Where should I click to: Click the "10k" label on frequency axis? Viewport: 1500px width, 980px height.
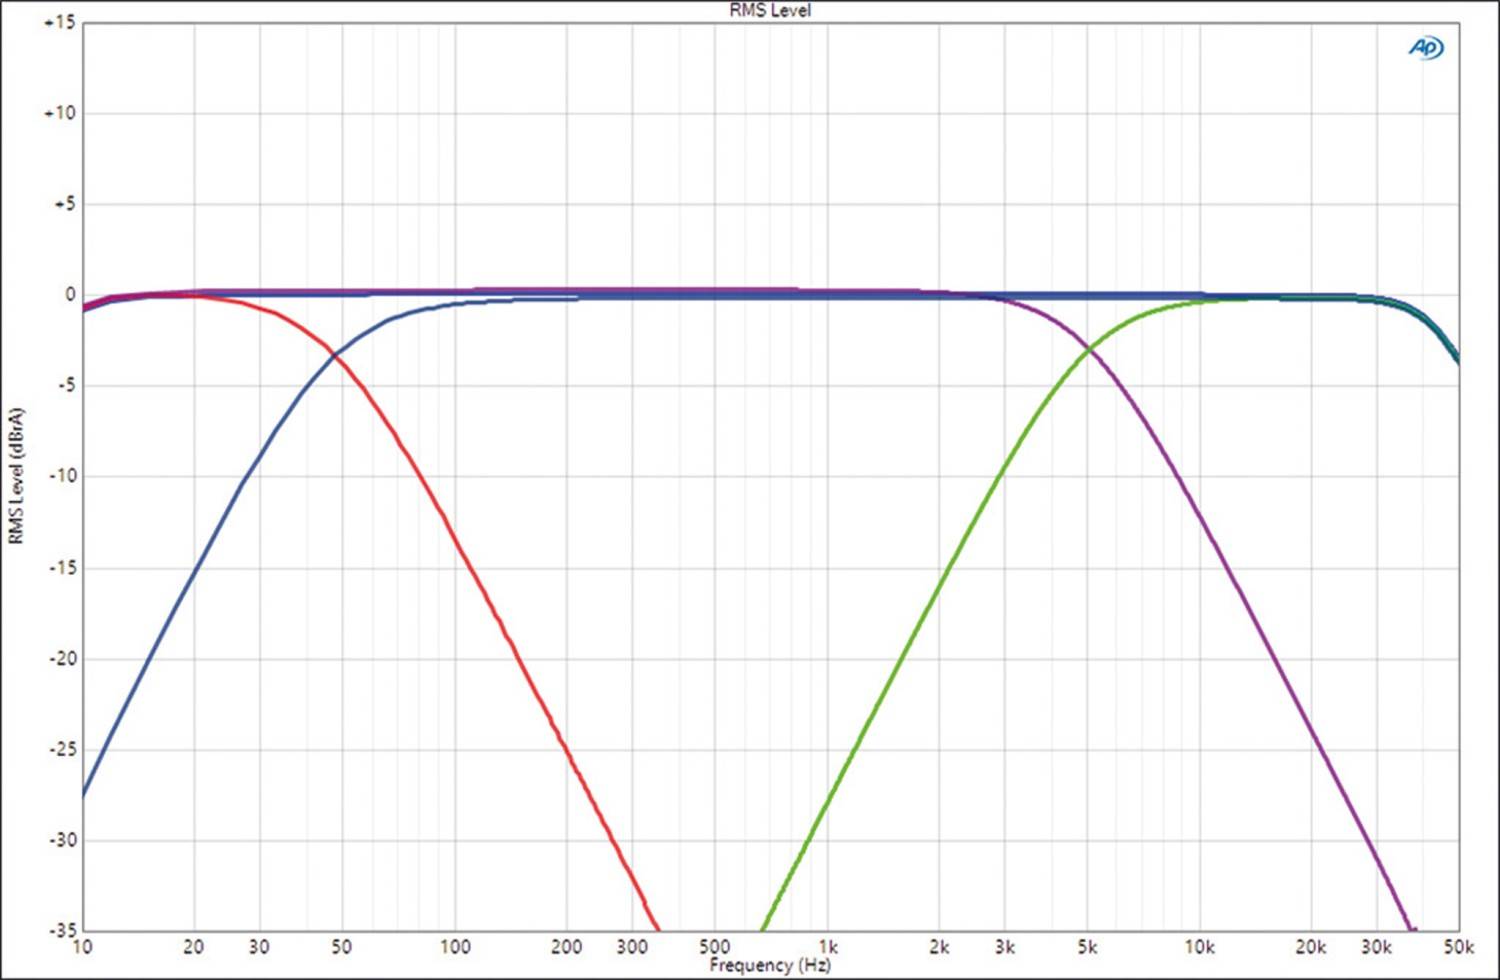1200,946
